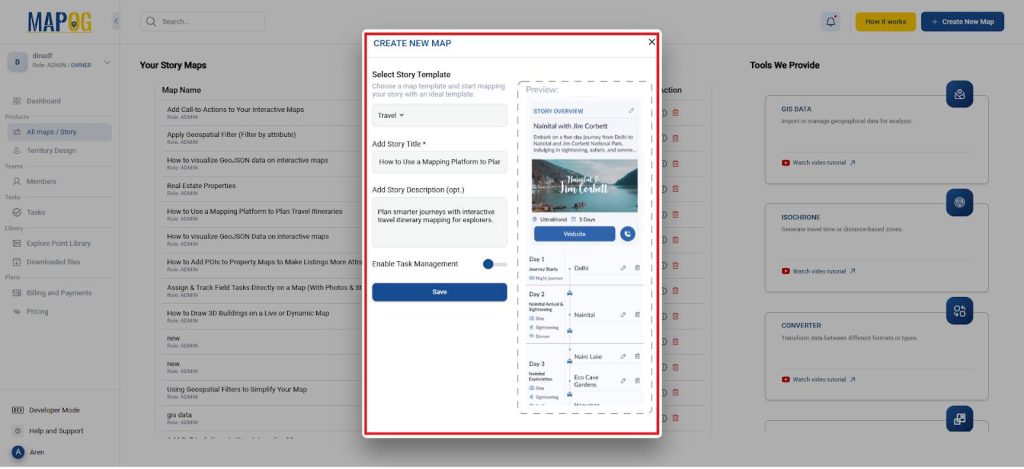Screen dimensions: 1024x469
Task: Open Help and Support
Action: pos(56,431)
